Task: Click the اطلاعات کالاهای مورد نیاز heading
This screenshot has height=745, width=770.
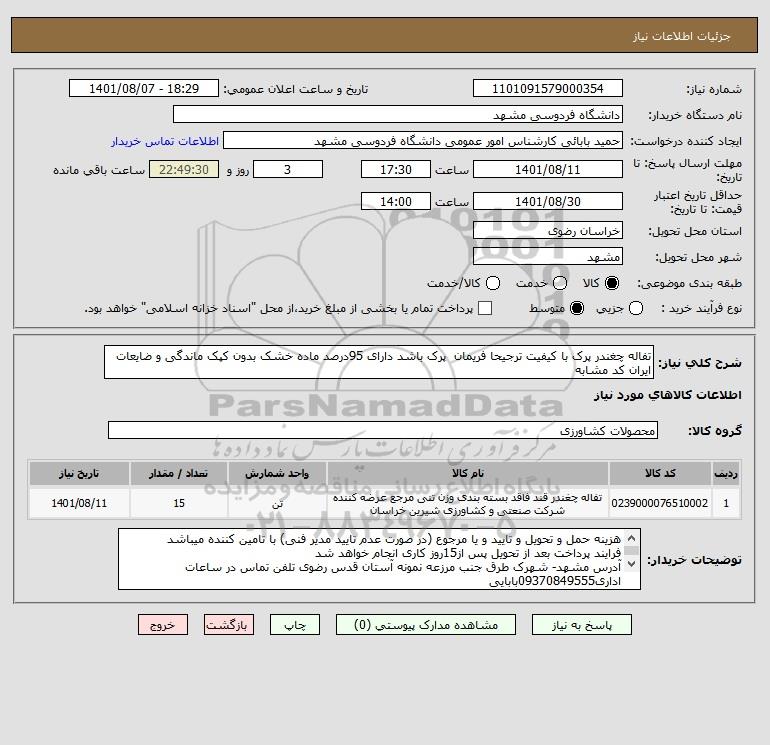Action: pyautogui.click(x=668, y=395)
